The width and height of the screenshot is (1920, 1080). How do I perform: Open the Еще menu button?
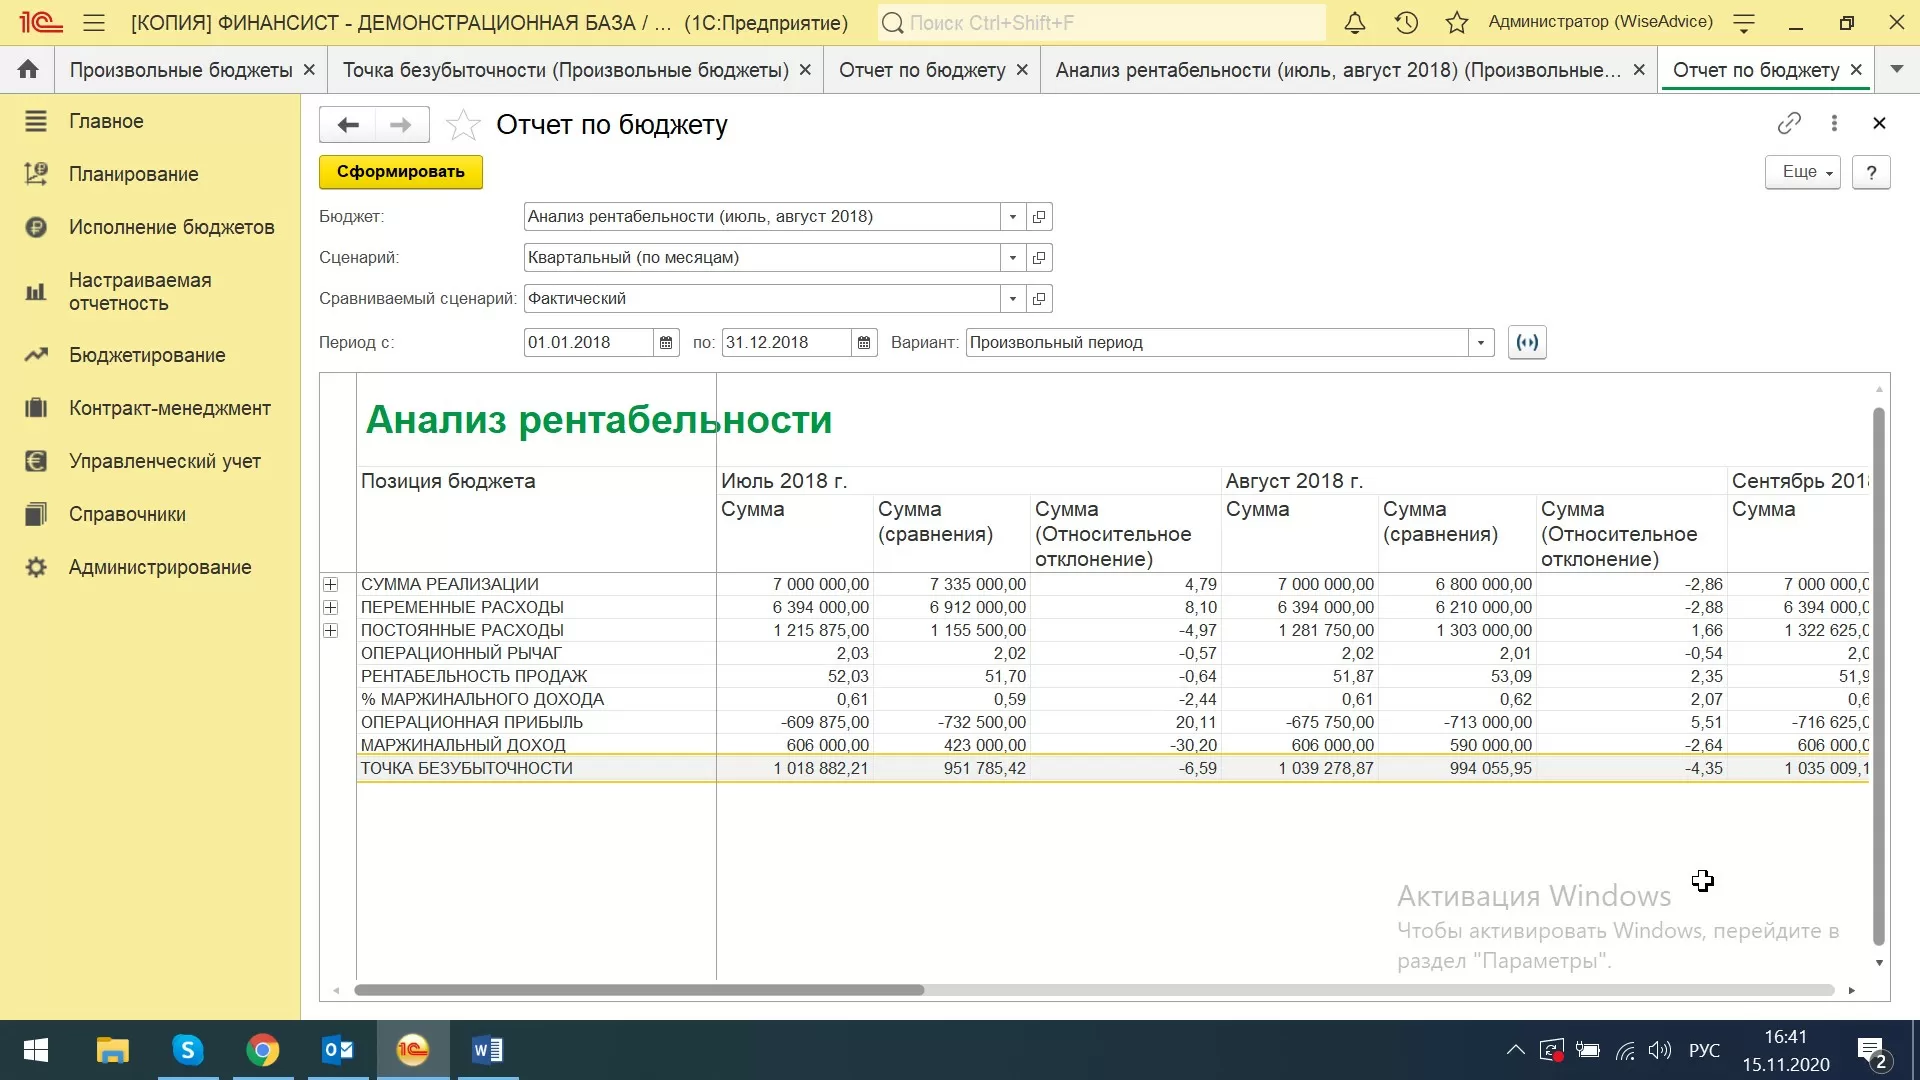coord(1802,172)
